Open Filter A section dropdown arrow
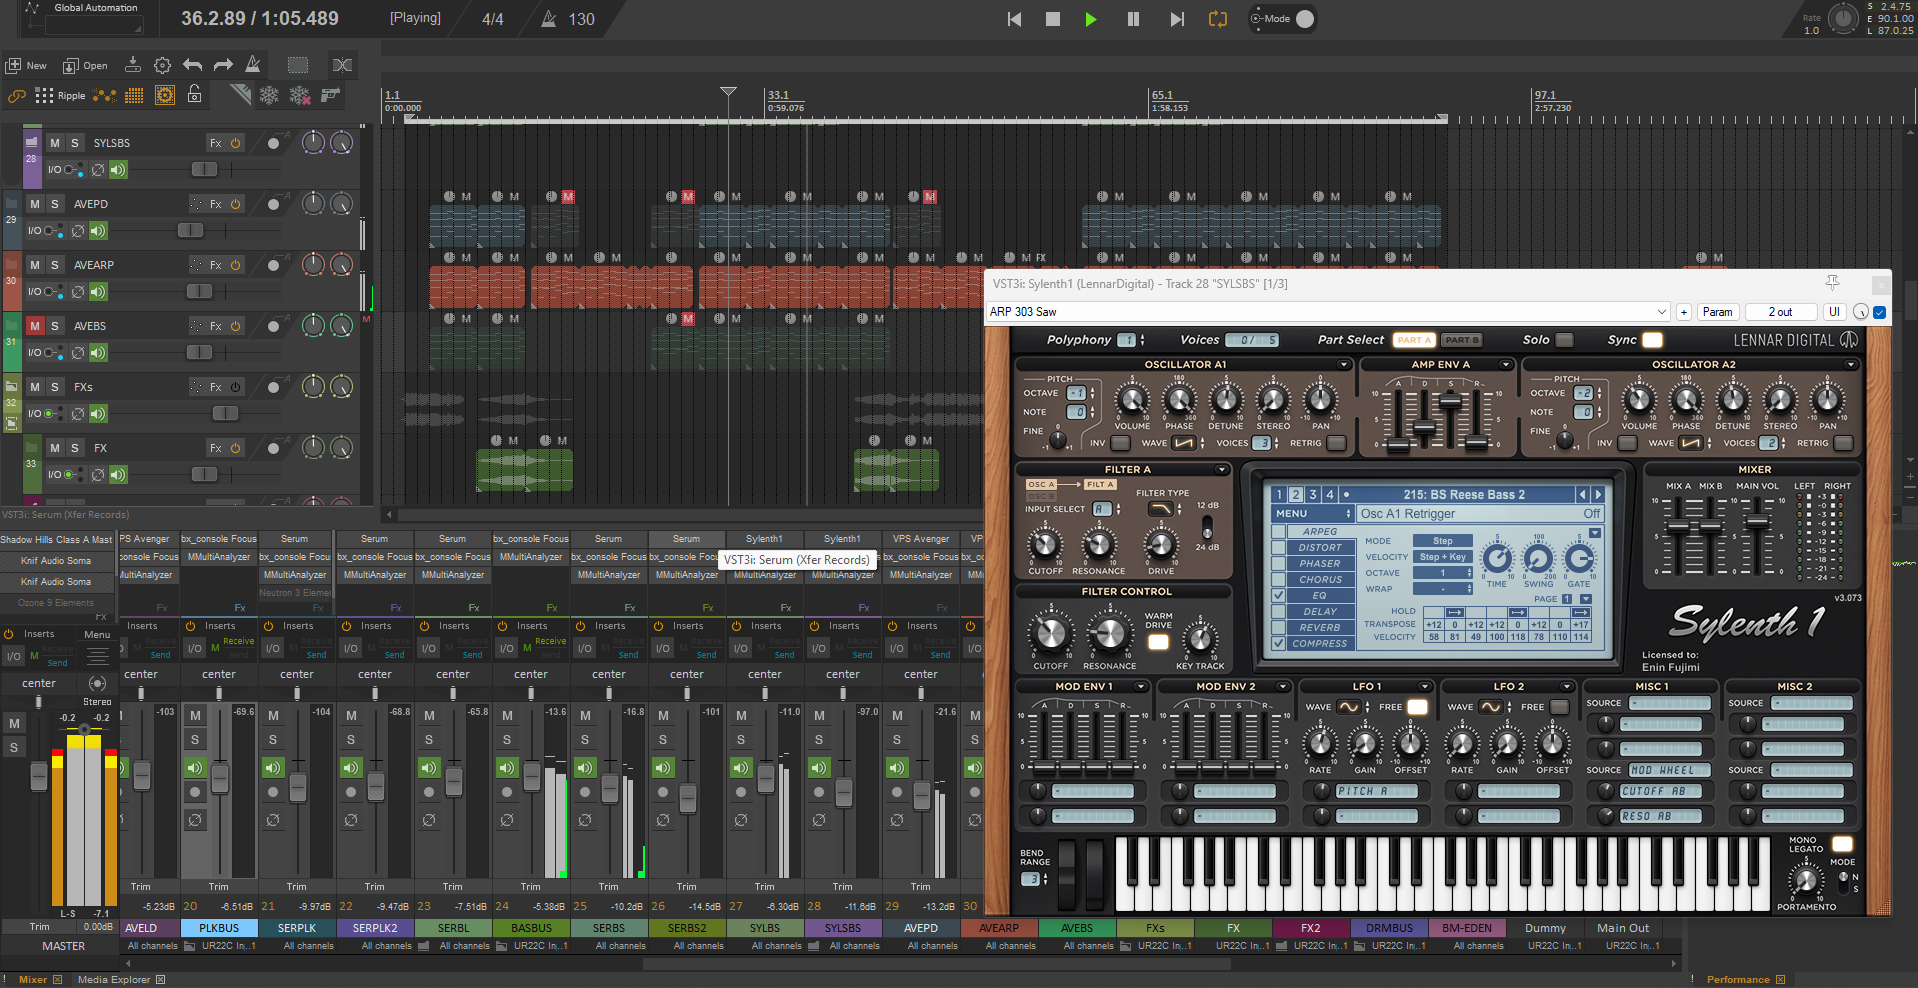1918x988 pixels. click(1222, 470)
